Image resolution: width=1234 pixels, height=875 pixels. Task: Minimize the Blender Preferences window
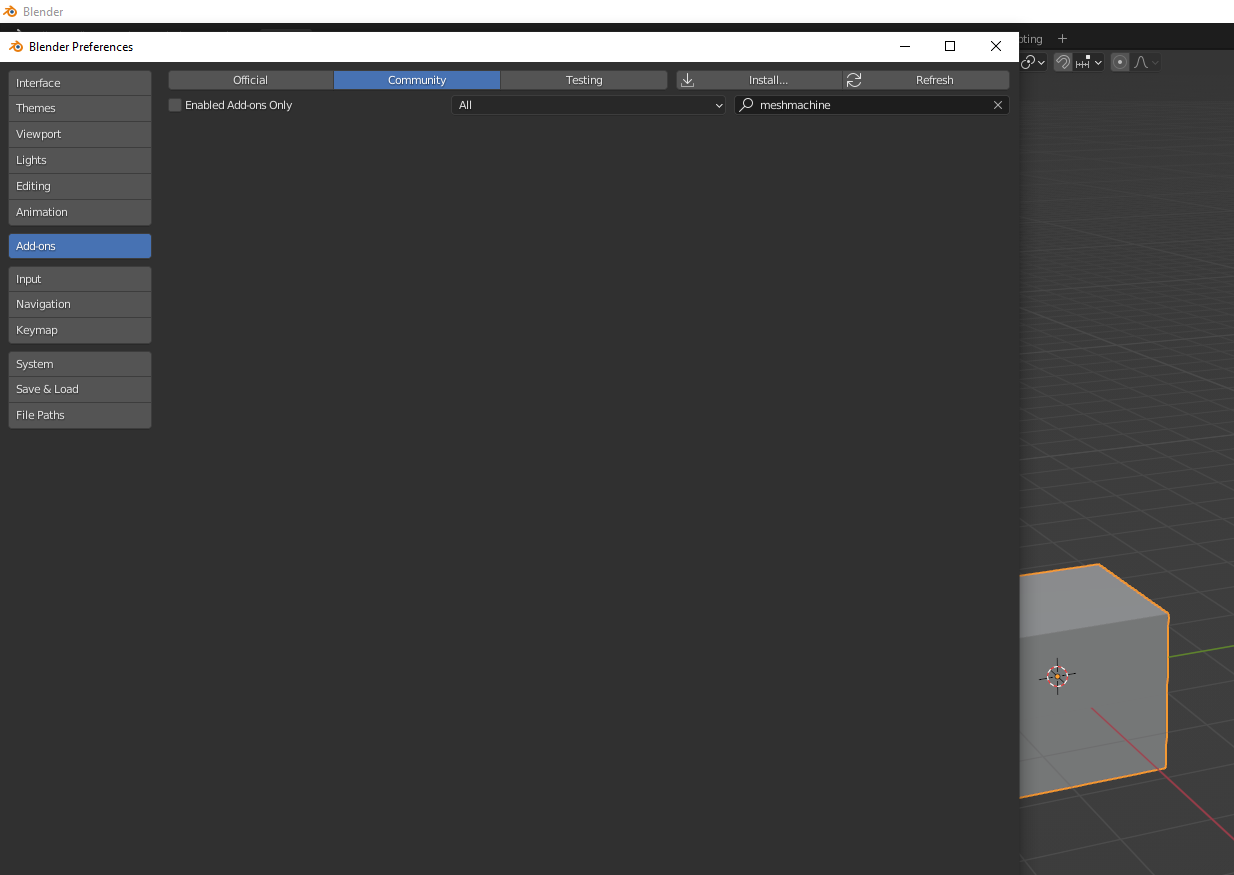pyautogui.click(x=904, y=46)
